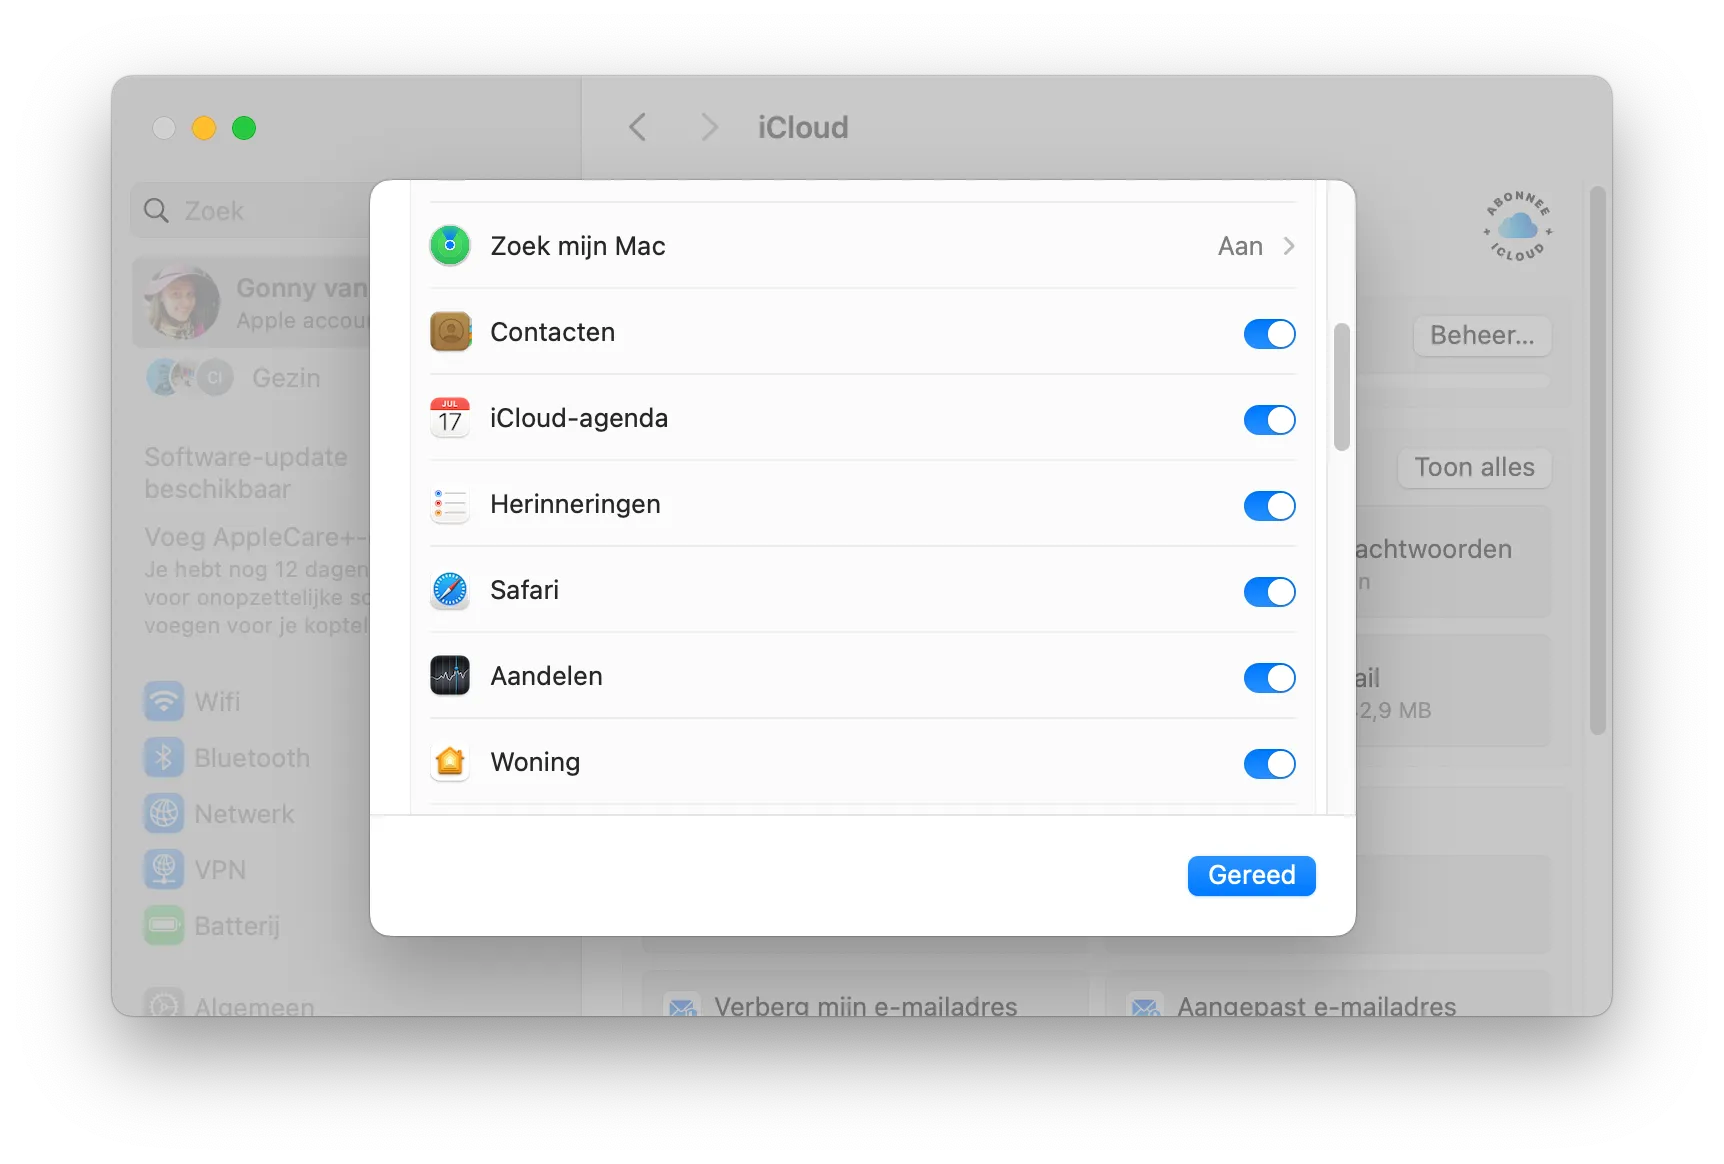Click the Aandelen stocks chart icon
The height and width of the screenshot is (1164, 1724).
(x=450, y=676)
